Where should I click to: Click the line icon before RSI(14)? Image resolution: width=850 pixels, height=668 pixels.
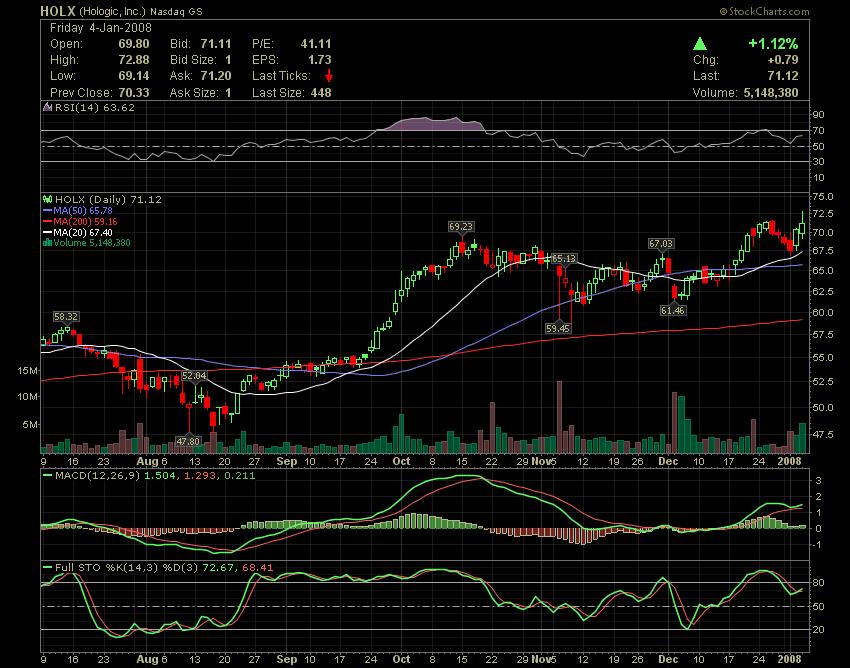48,107
